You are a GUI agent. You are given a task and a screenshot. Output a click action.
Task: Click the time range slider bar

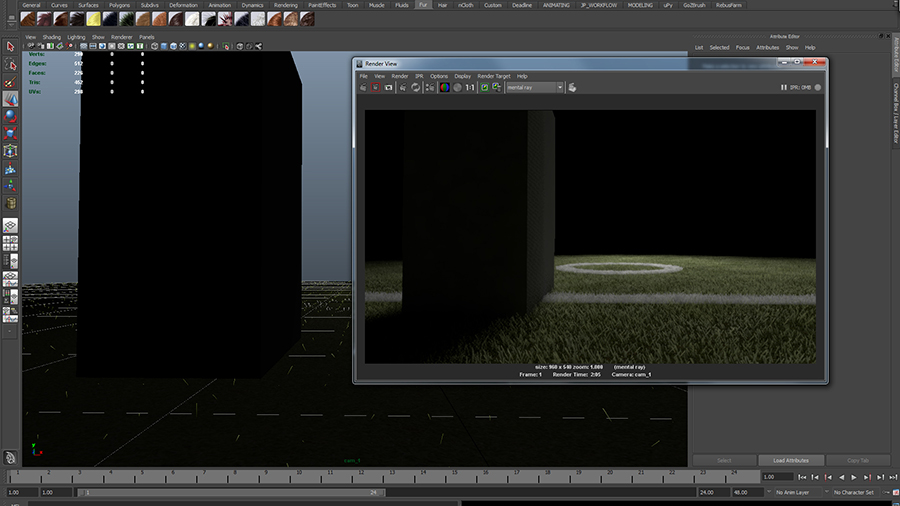coord(230,492)
